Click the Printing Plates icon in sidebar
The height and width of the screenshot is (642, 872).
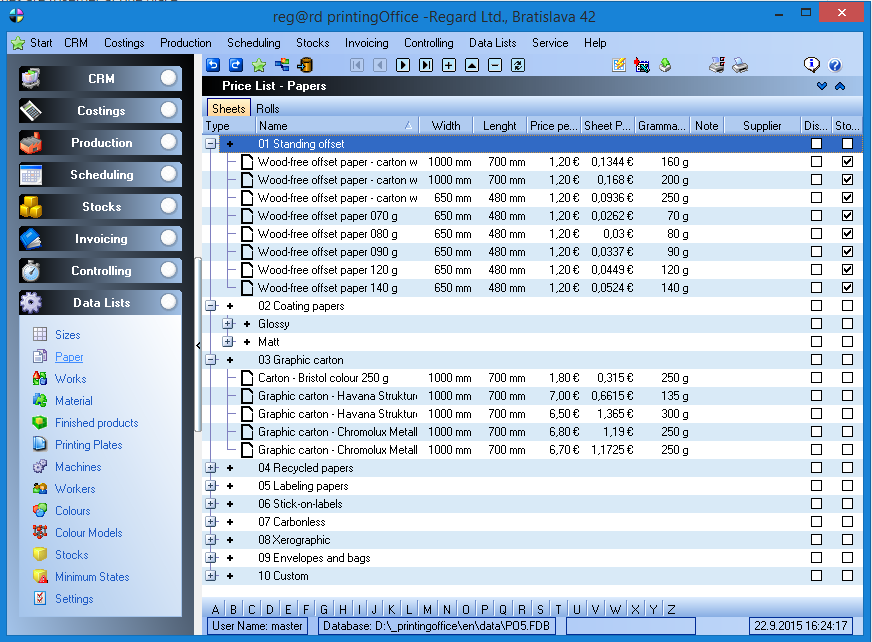pyautogui.click(x=39, y=445)
